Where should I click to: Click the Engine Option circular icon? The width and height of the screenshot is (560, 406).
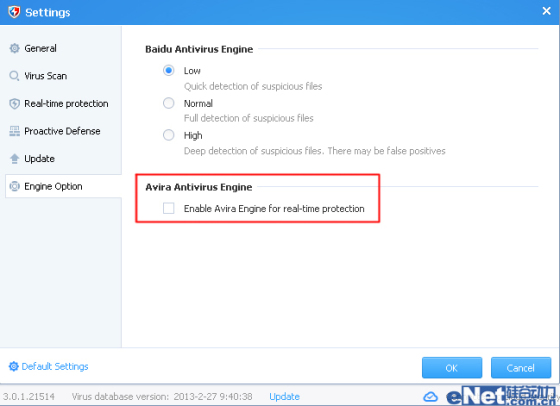(x=14, y=186)
